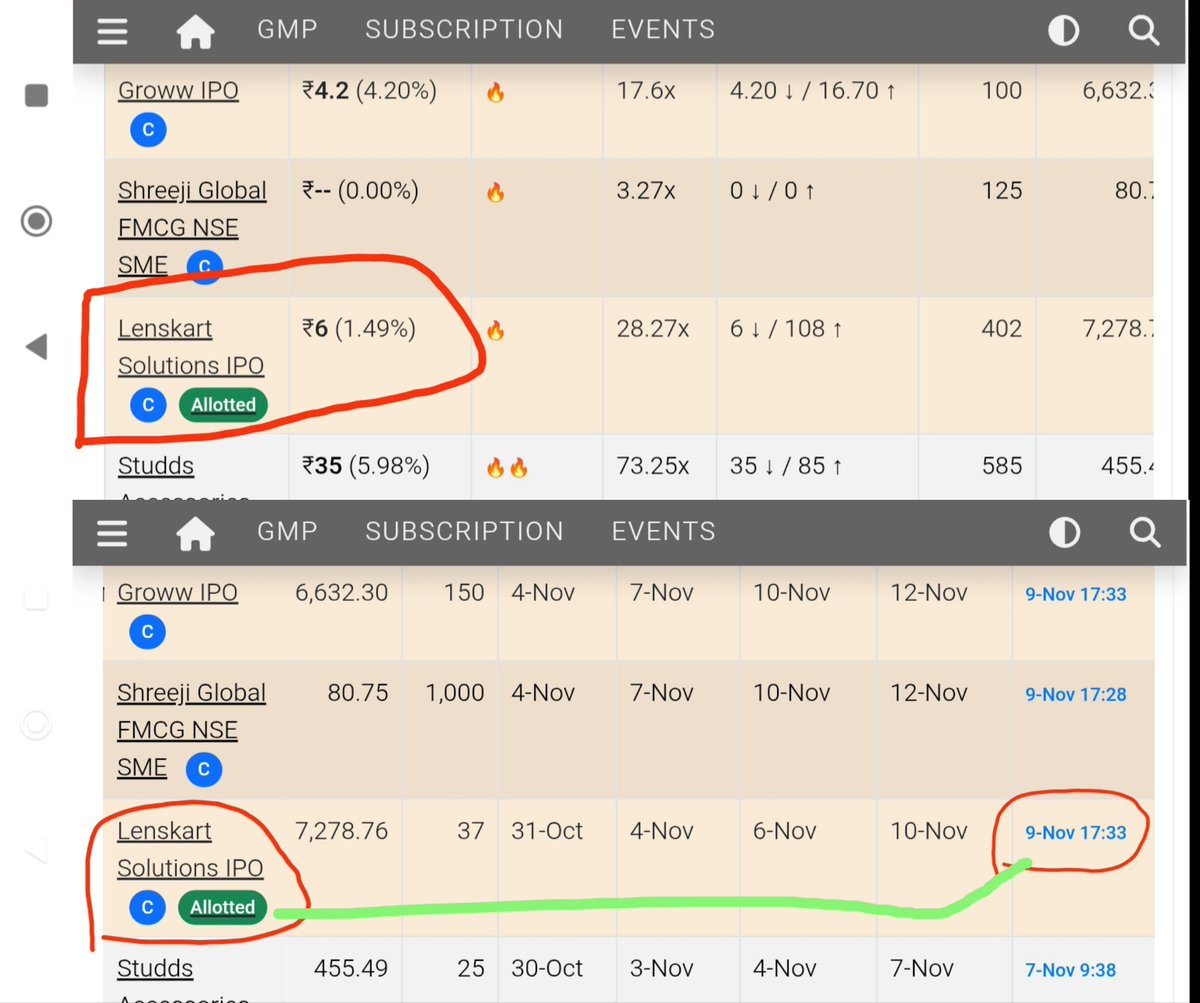The image size is (1200, 1003).
Task: Click the C badge beside SME in the 80.75 row
Action: coord(204,769)
